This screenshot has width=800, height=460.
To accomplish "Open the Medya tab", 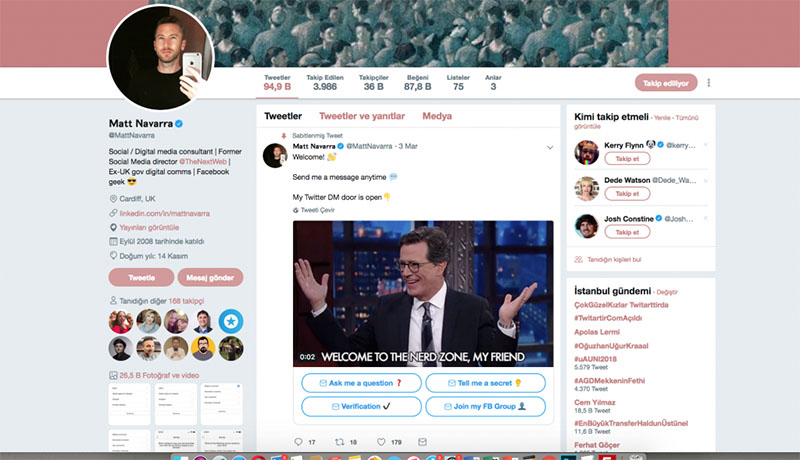I will pos(437,116).
